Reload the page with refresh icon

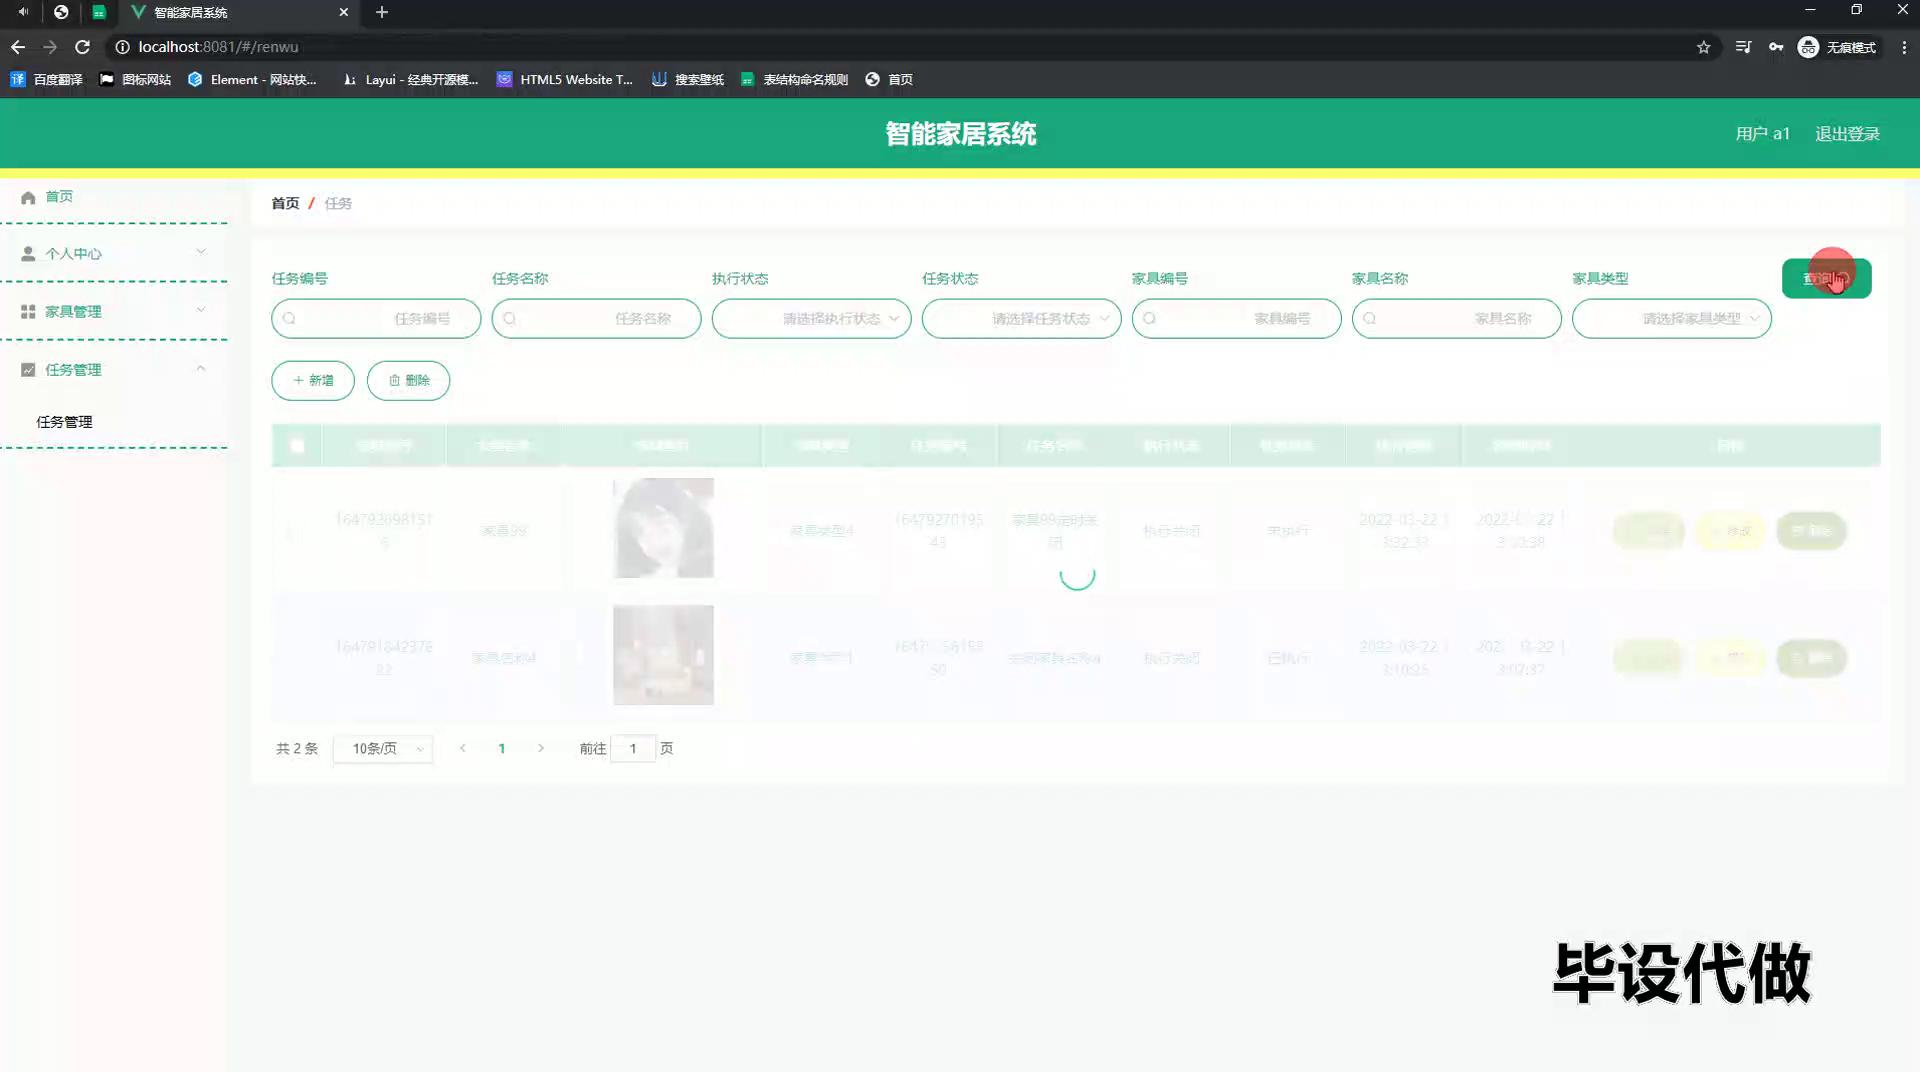click(83, 47)
